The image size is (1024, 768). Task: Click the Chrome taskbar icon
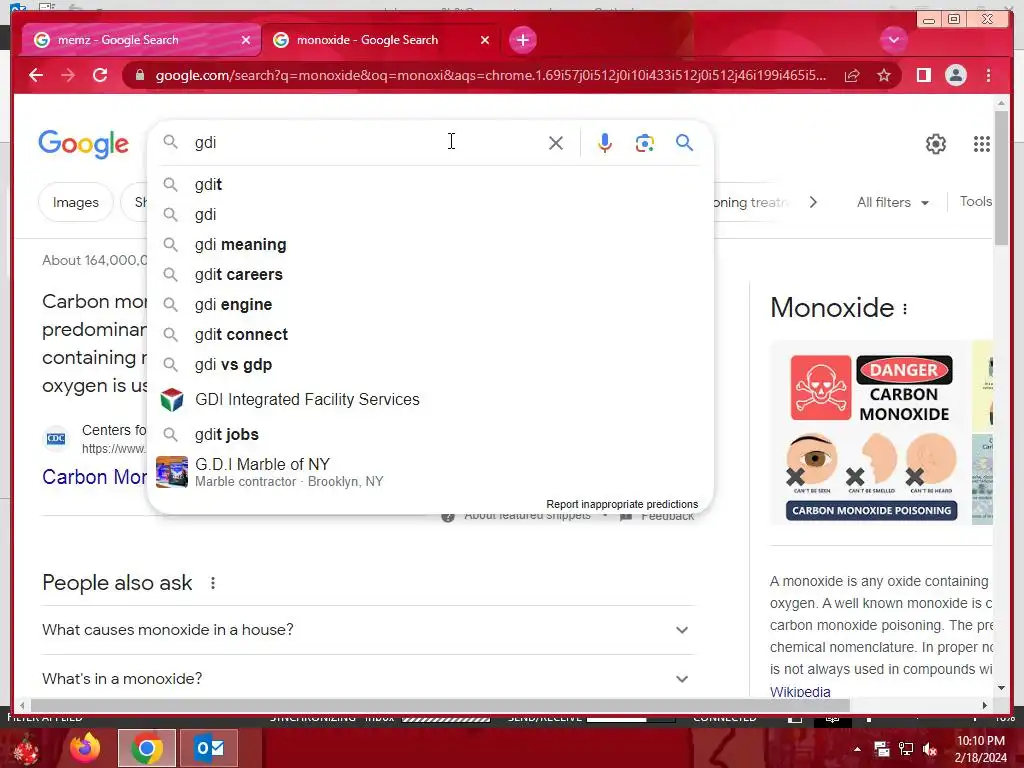tap(147, 748)
